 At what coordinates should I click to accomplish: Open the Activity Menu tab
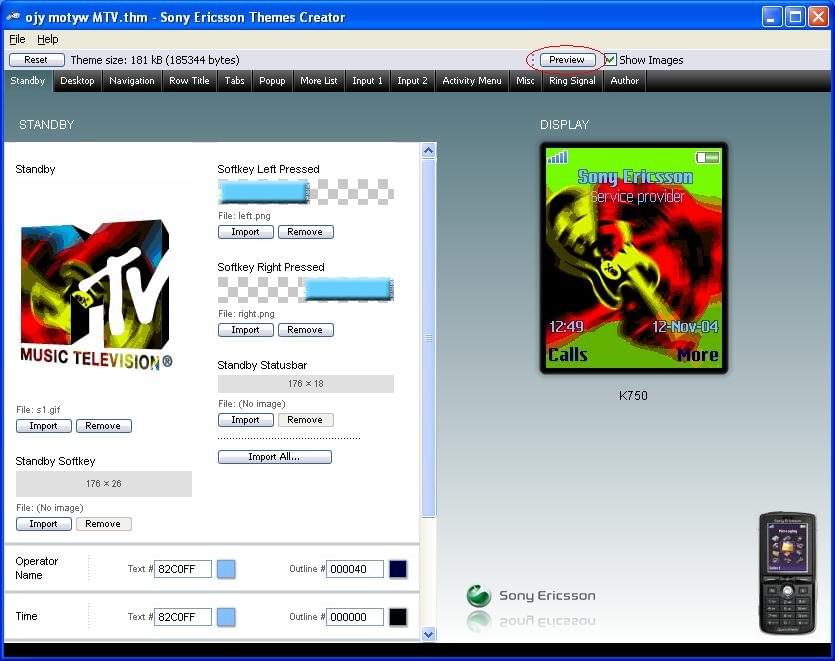(x=472, y=81)
